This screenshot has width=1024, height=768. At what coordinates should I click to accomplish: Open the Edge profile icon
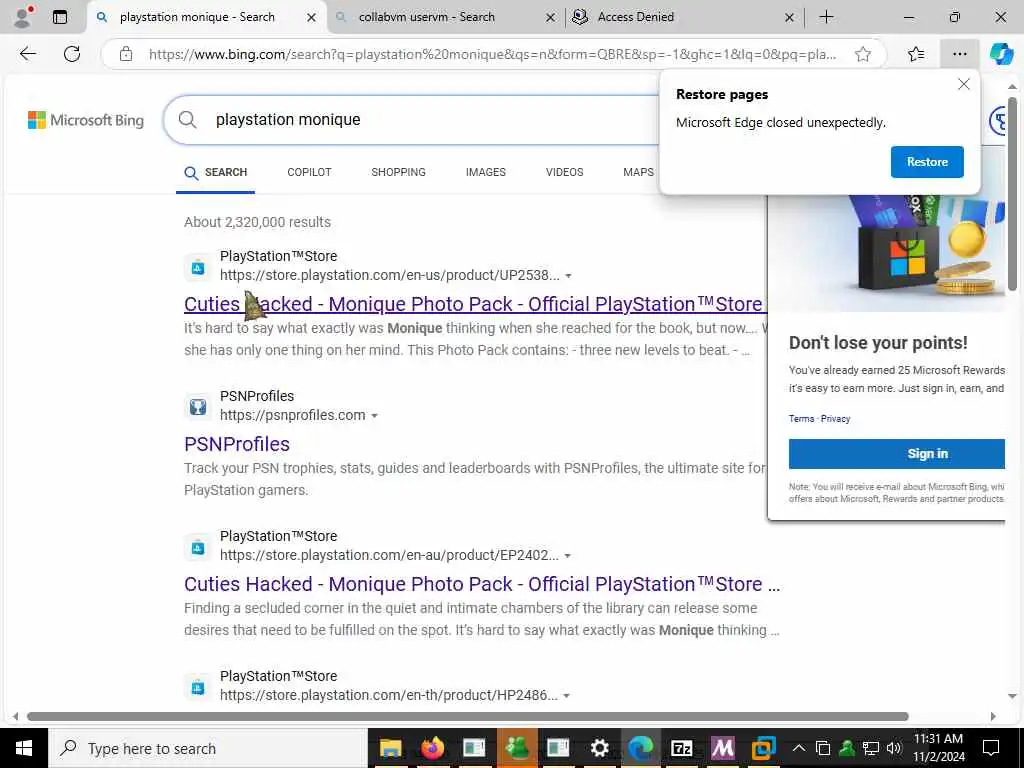(x=24, y=17)
